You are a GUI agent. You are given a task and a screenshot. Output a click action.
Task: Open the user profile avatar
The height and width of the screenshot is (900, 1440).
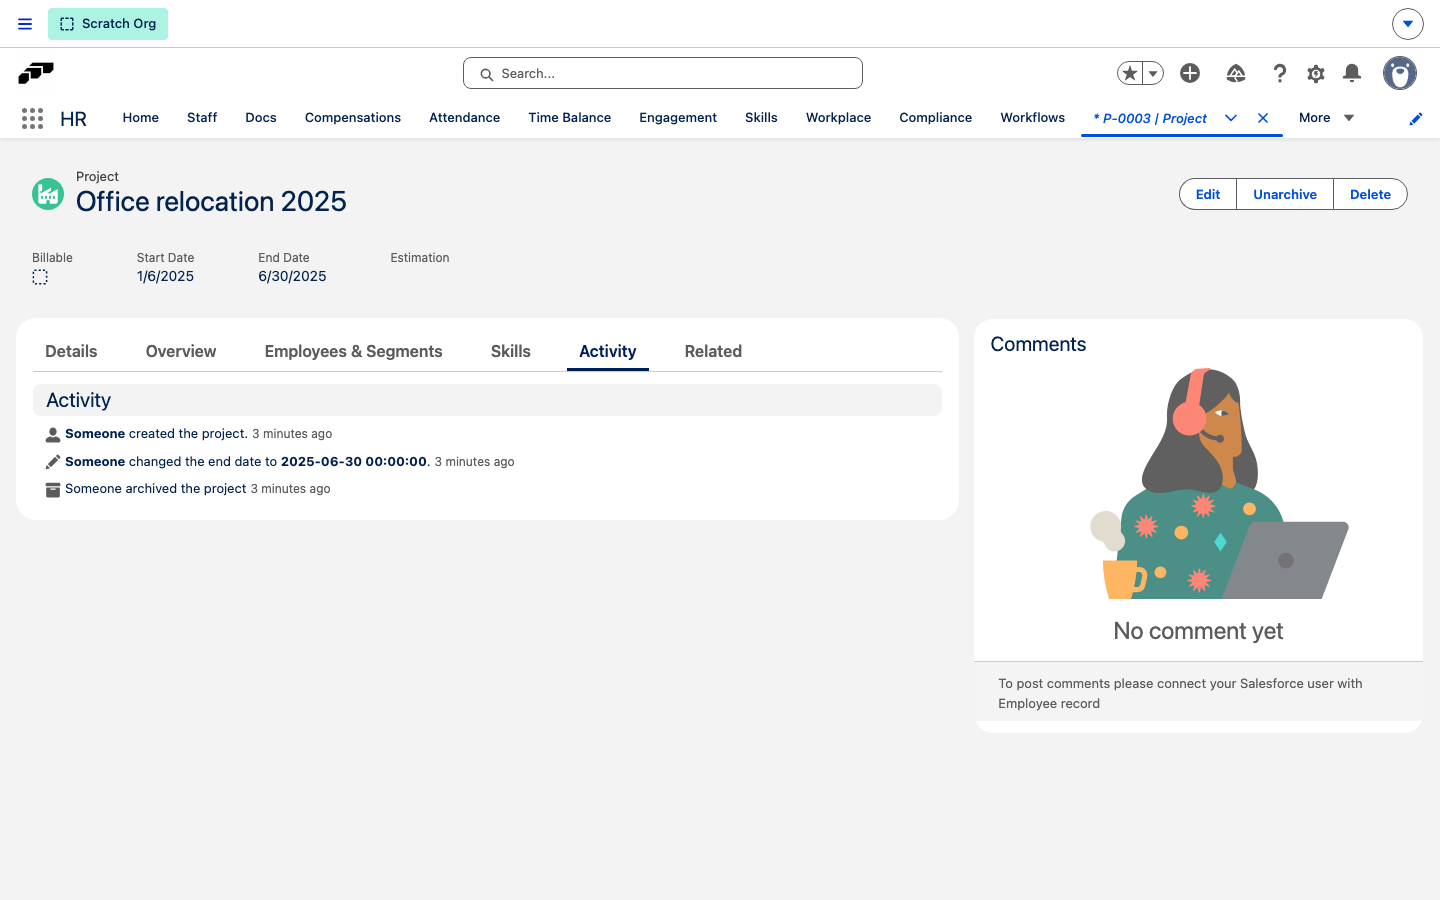[x=1400, y=73]
